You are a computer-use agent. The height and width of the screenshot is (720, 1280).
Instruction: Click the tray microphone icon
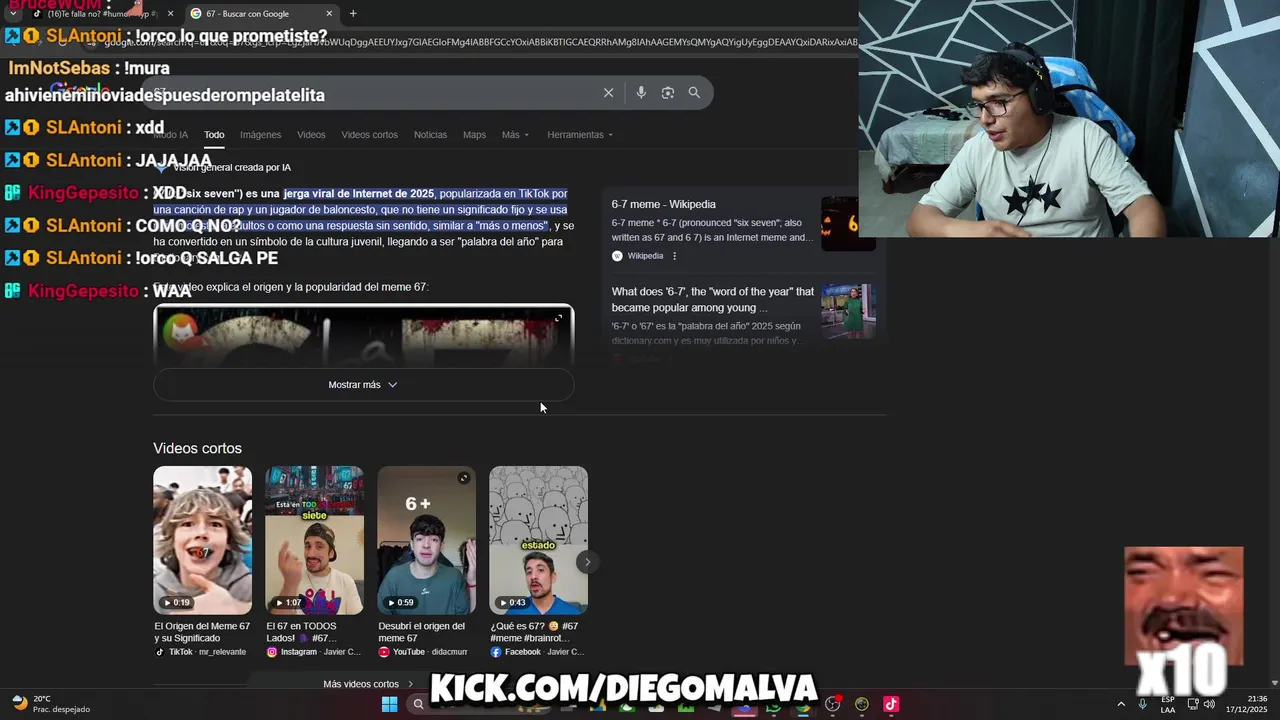[x=1142, y=704]
